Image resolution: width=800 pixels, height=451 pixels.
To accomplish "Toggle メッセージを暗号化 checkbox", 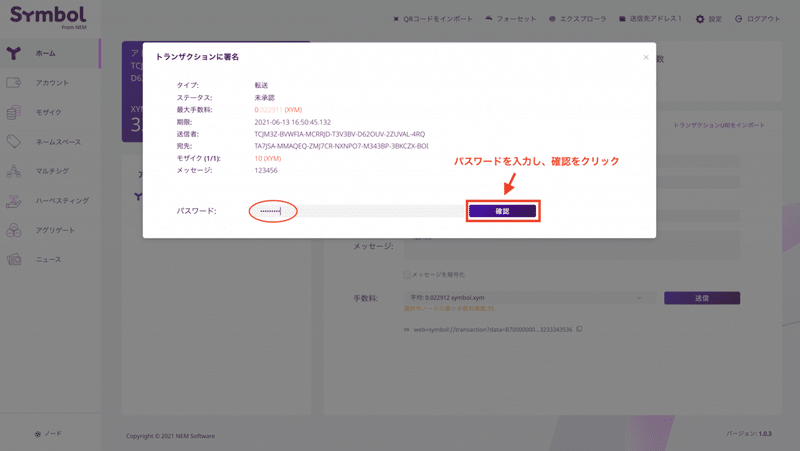I will pyautogui.click(x=407, y=274).
